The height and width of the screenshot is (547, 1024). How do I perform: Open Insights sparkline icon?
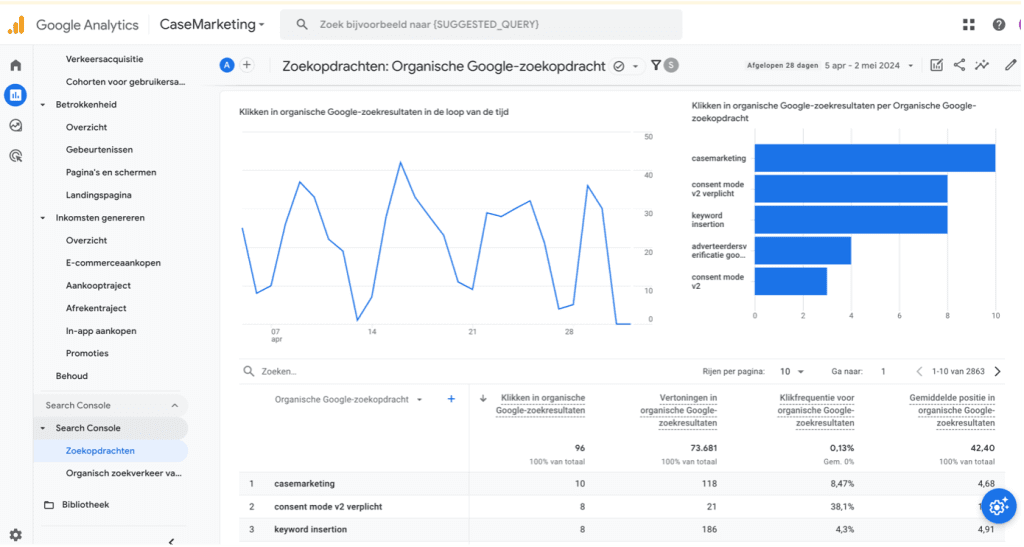[982, 65]
